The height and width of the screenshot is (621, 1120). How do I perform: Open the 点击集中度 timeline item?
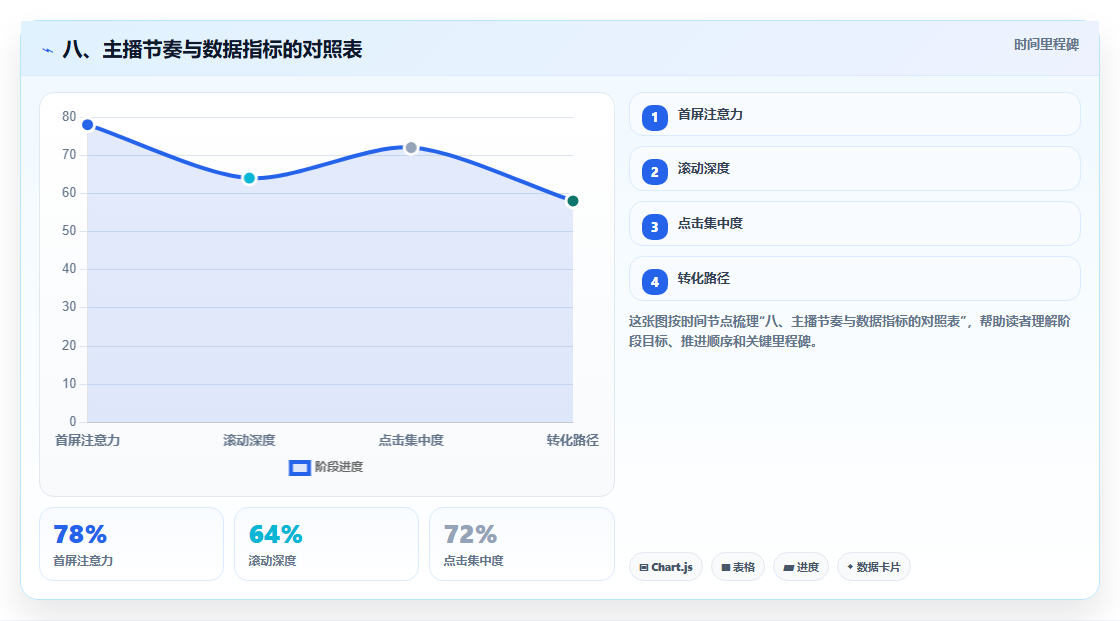(854, 224)
